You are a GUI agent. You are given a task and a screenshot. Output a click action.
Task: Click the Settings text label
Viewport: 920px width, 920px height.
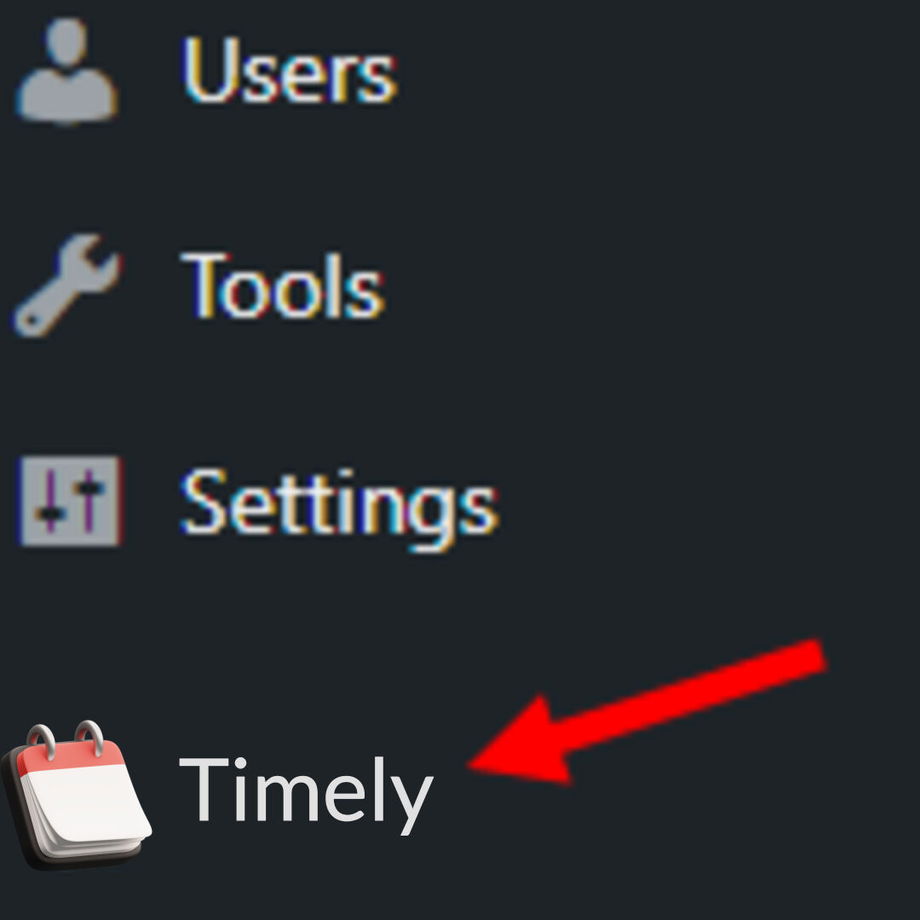[340, 509]
